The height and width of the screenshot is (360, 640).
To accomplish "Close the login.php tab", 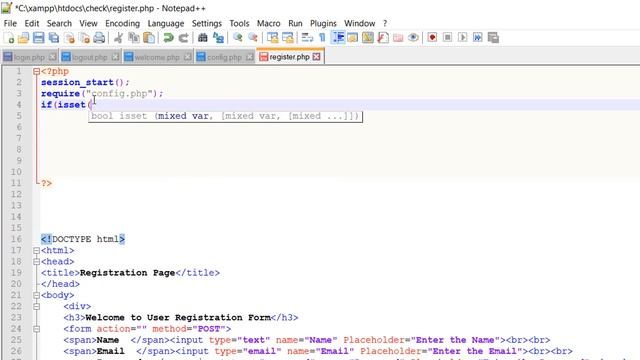I will point(53,57).
